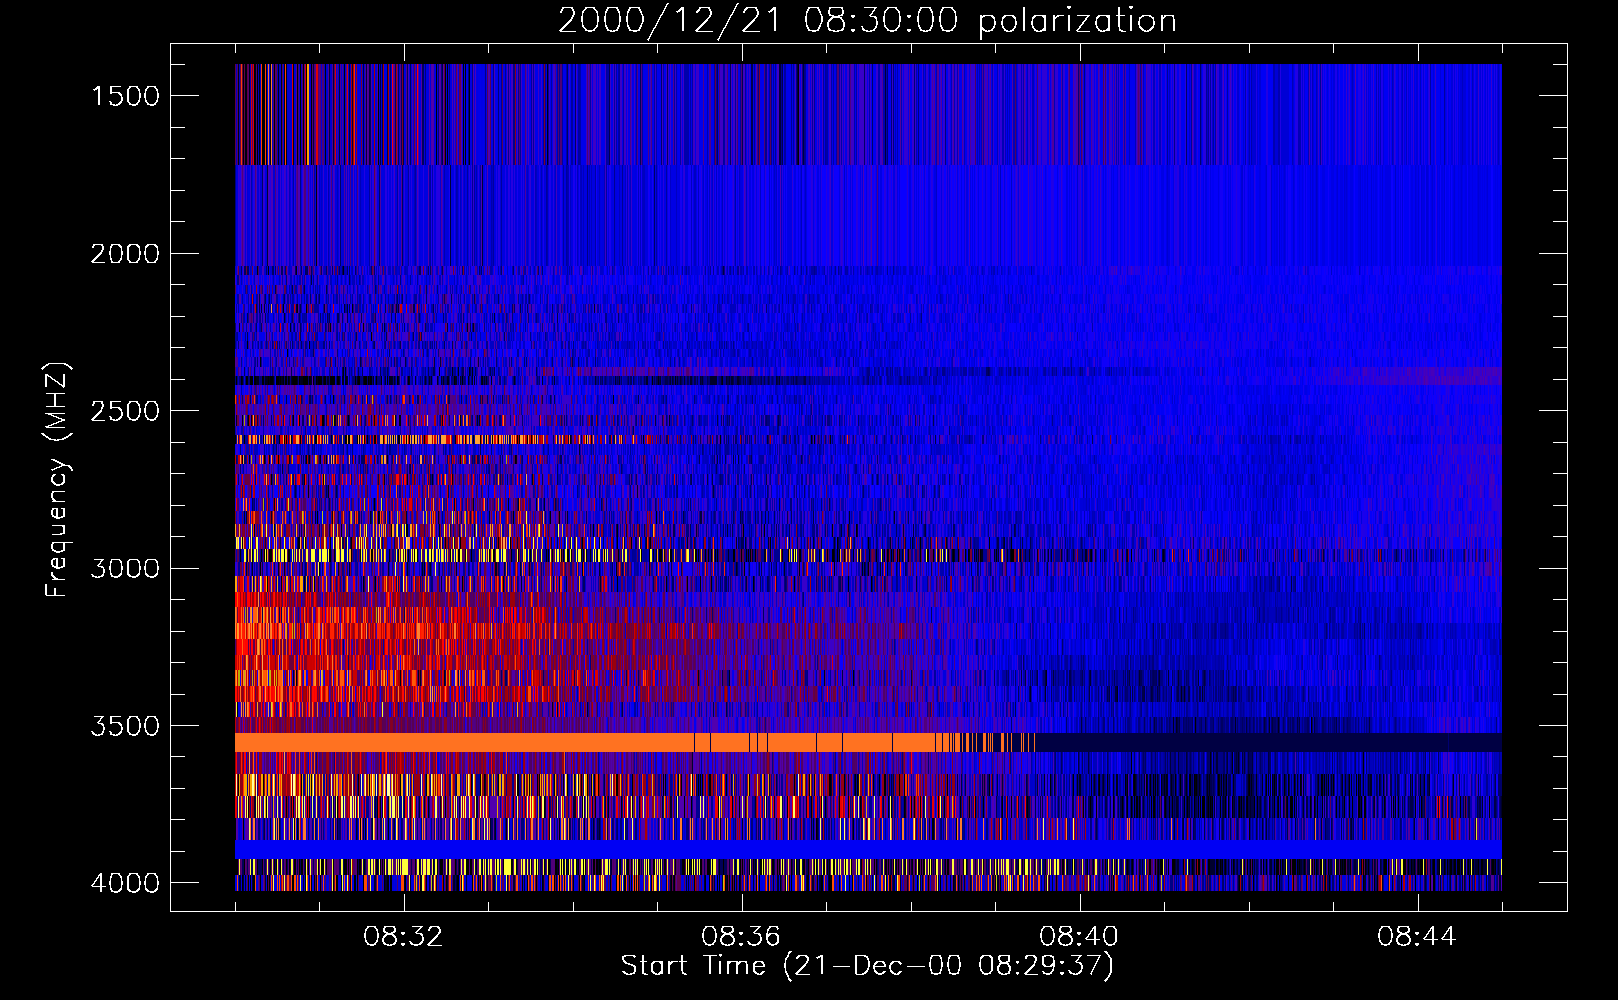The width and height of the screenshot is (1618, 1000).
Task: Click the 08:40 time tick label
Action: (x=1079, y=937)
